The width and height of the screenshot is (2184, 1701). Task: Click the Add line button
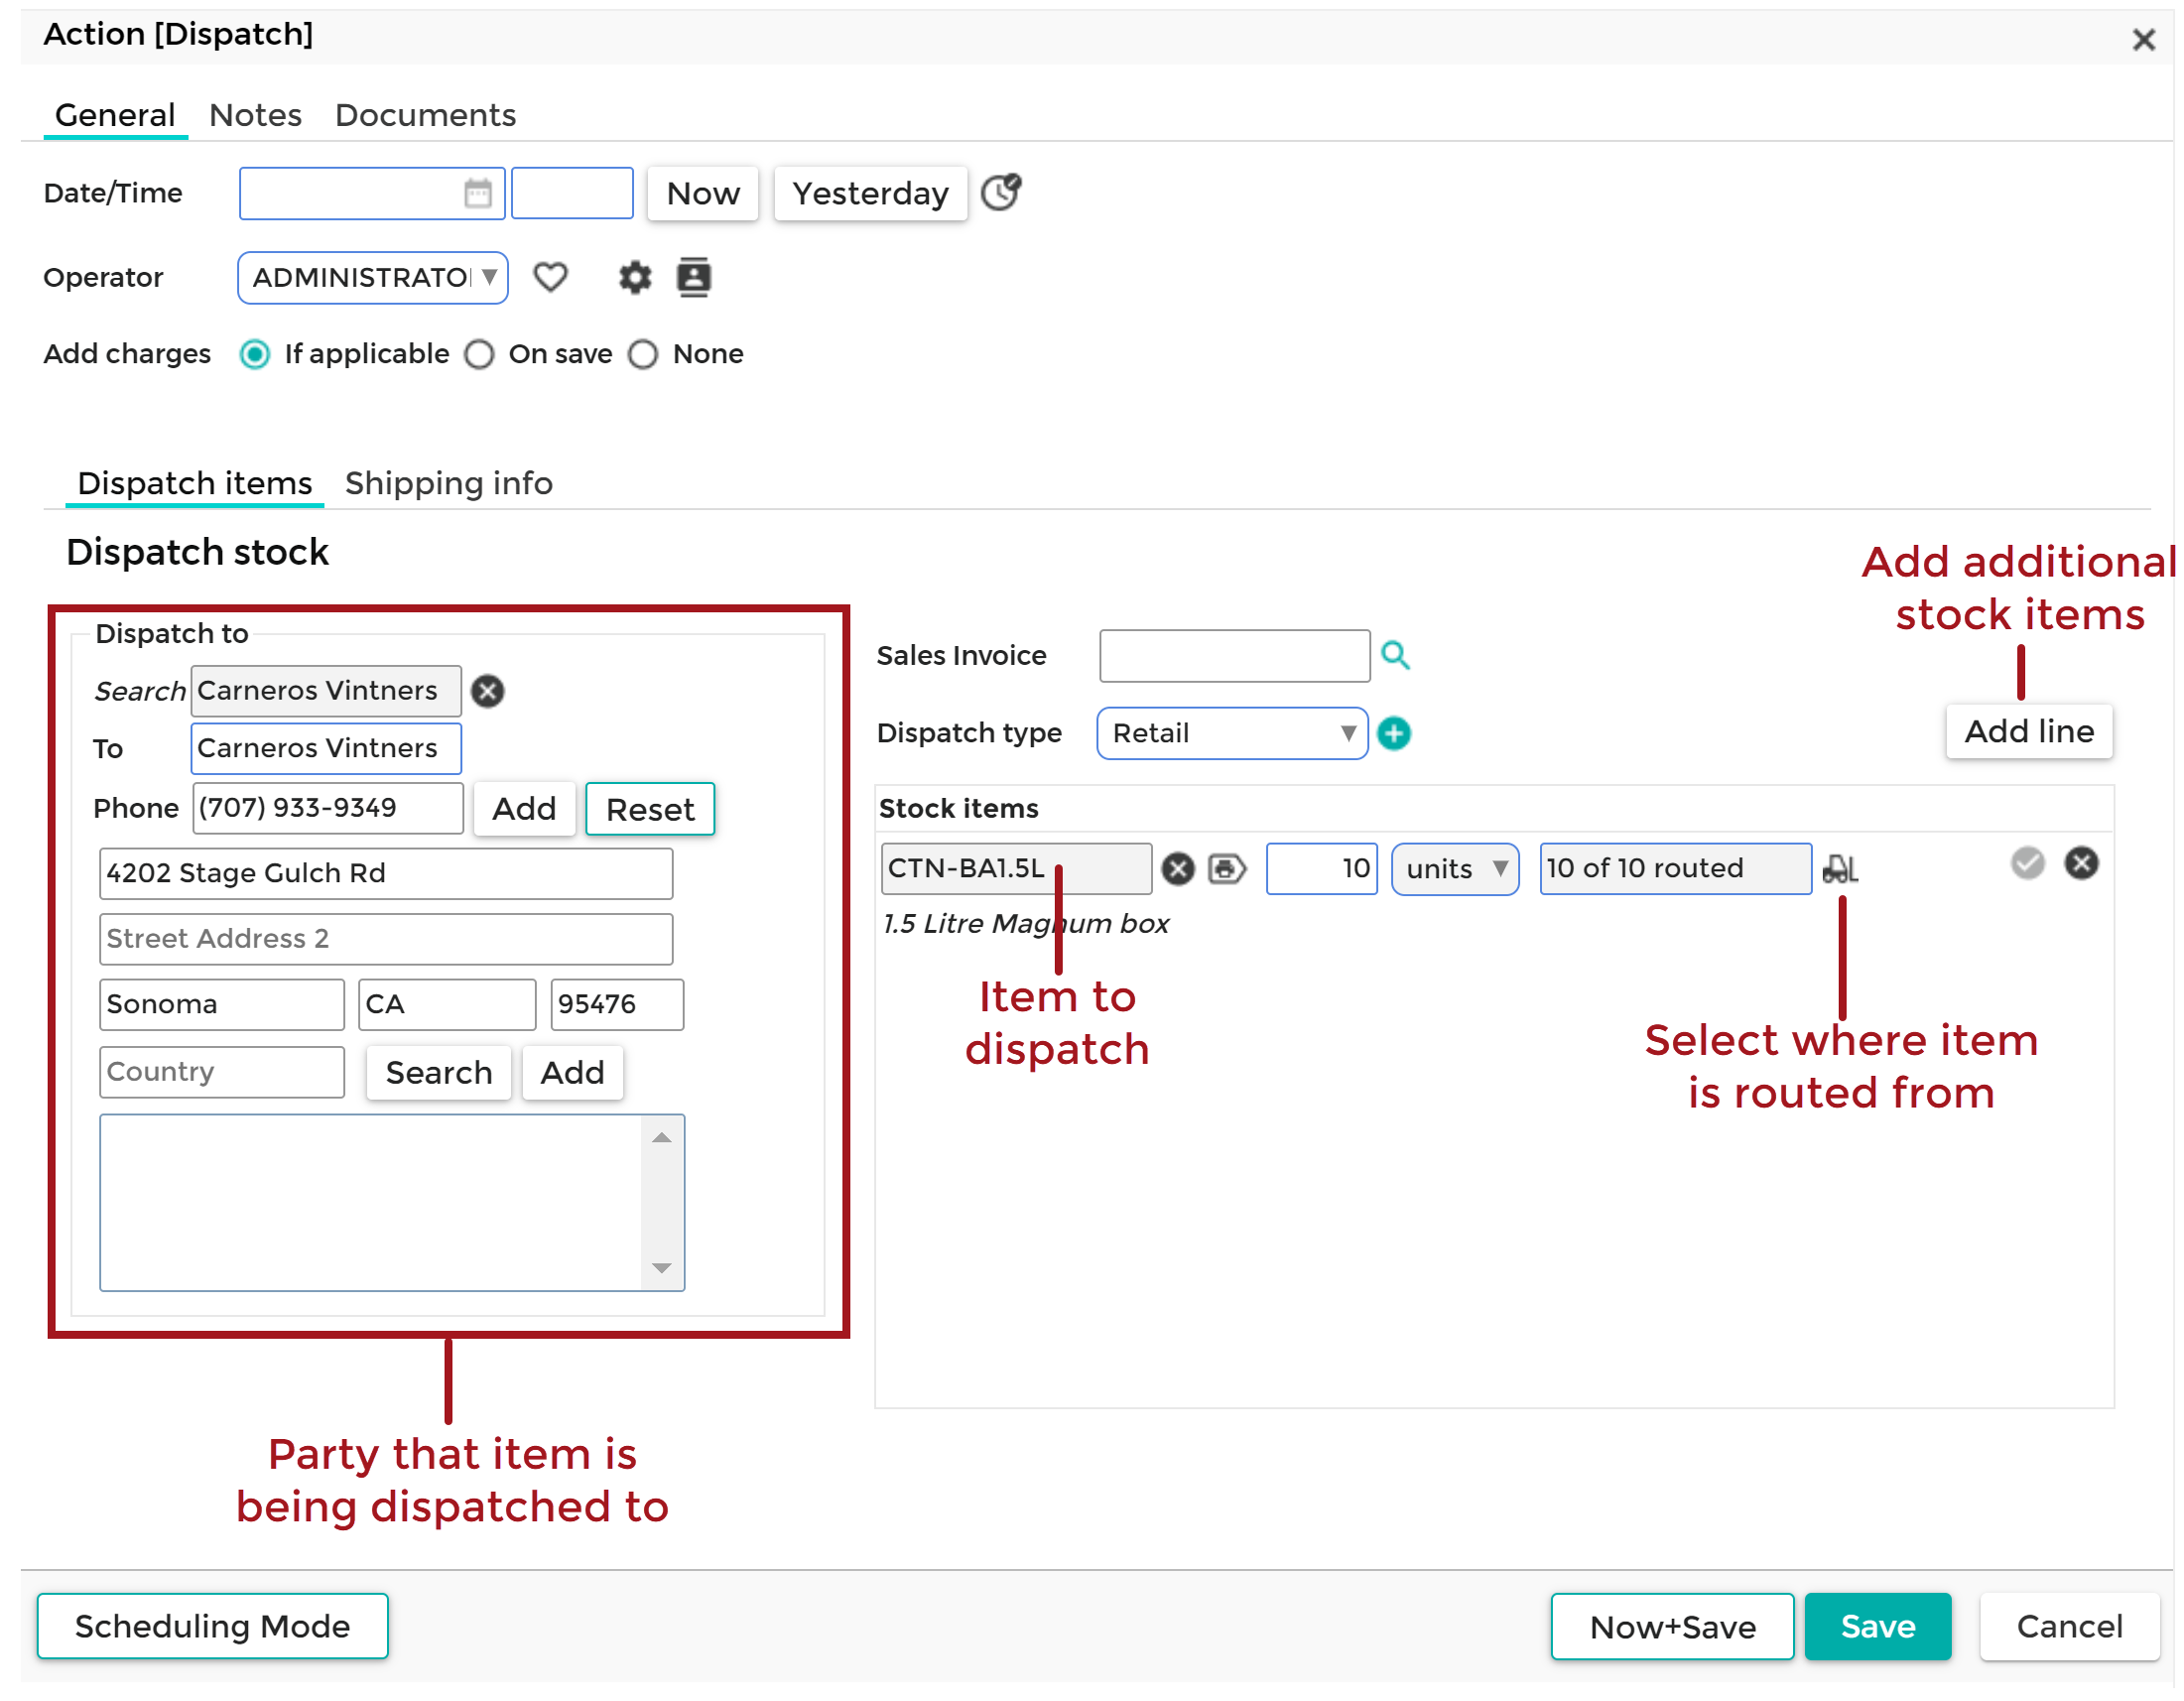point(2031,732)
